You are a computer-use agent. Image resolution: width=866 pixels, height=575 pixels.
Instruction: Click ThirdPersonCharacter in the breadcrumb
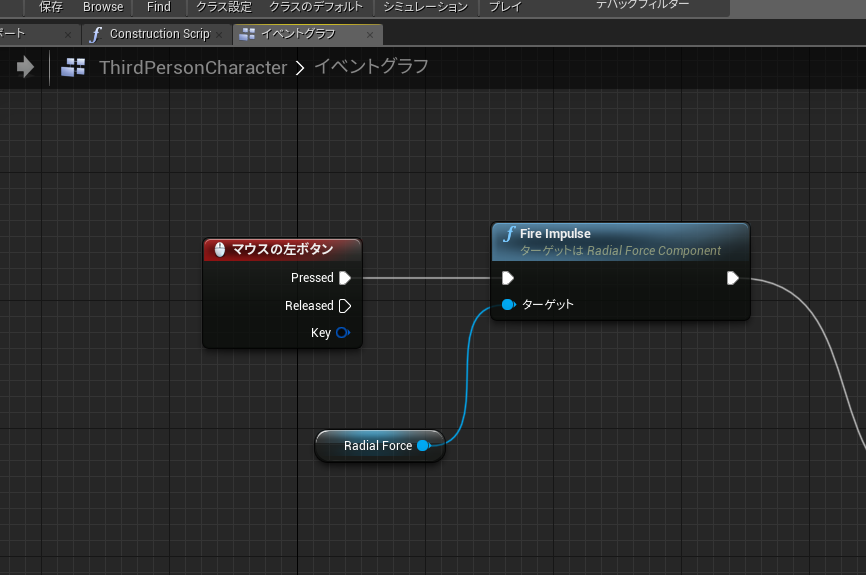pyautogui.click(x=193, y=67)
